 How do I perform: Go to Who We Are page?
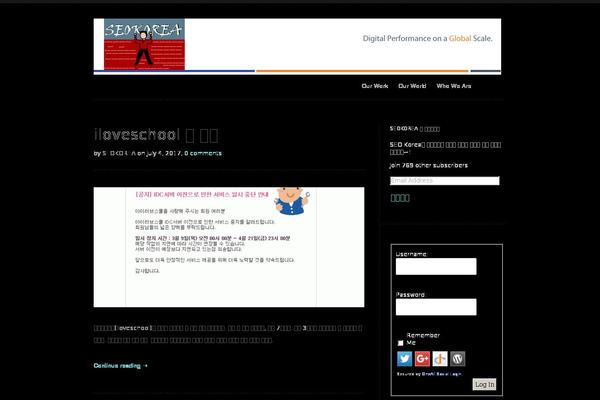(454, 86)
